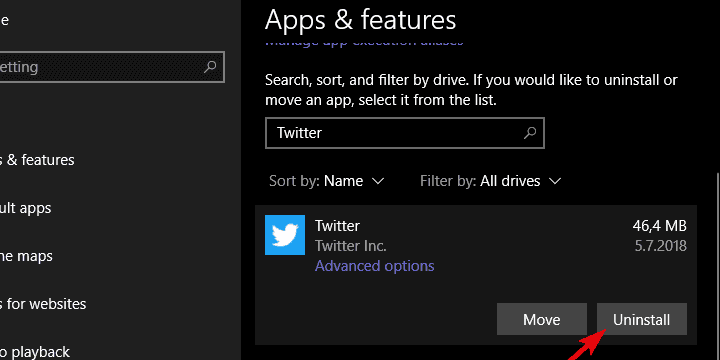Click the magnifier icon in the sidebar search
Image resolution: width=720 pixels, height=360 pixels.
pos(210,67)
